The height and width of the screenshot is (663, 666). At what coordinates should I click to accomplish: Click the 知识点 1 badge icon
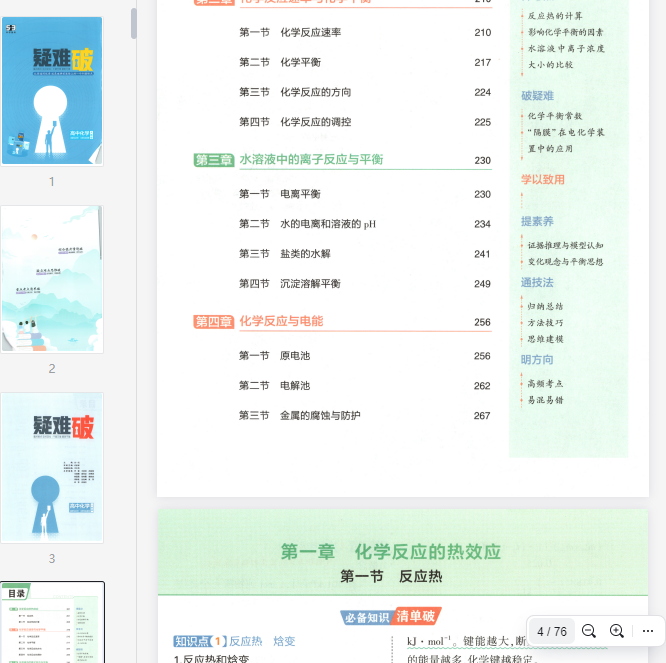[x=199, y=641]
